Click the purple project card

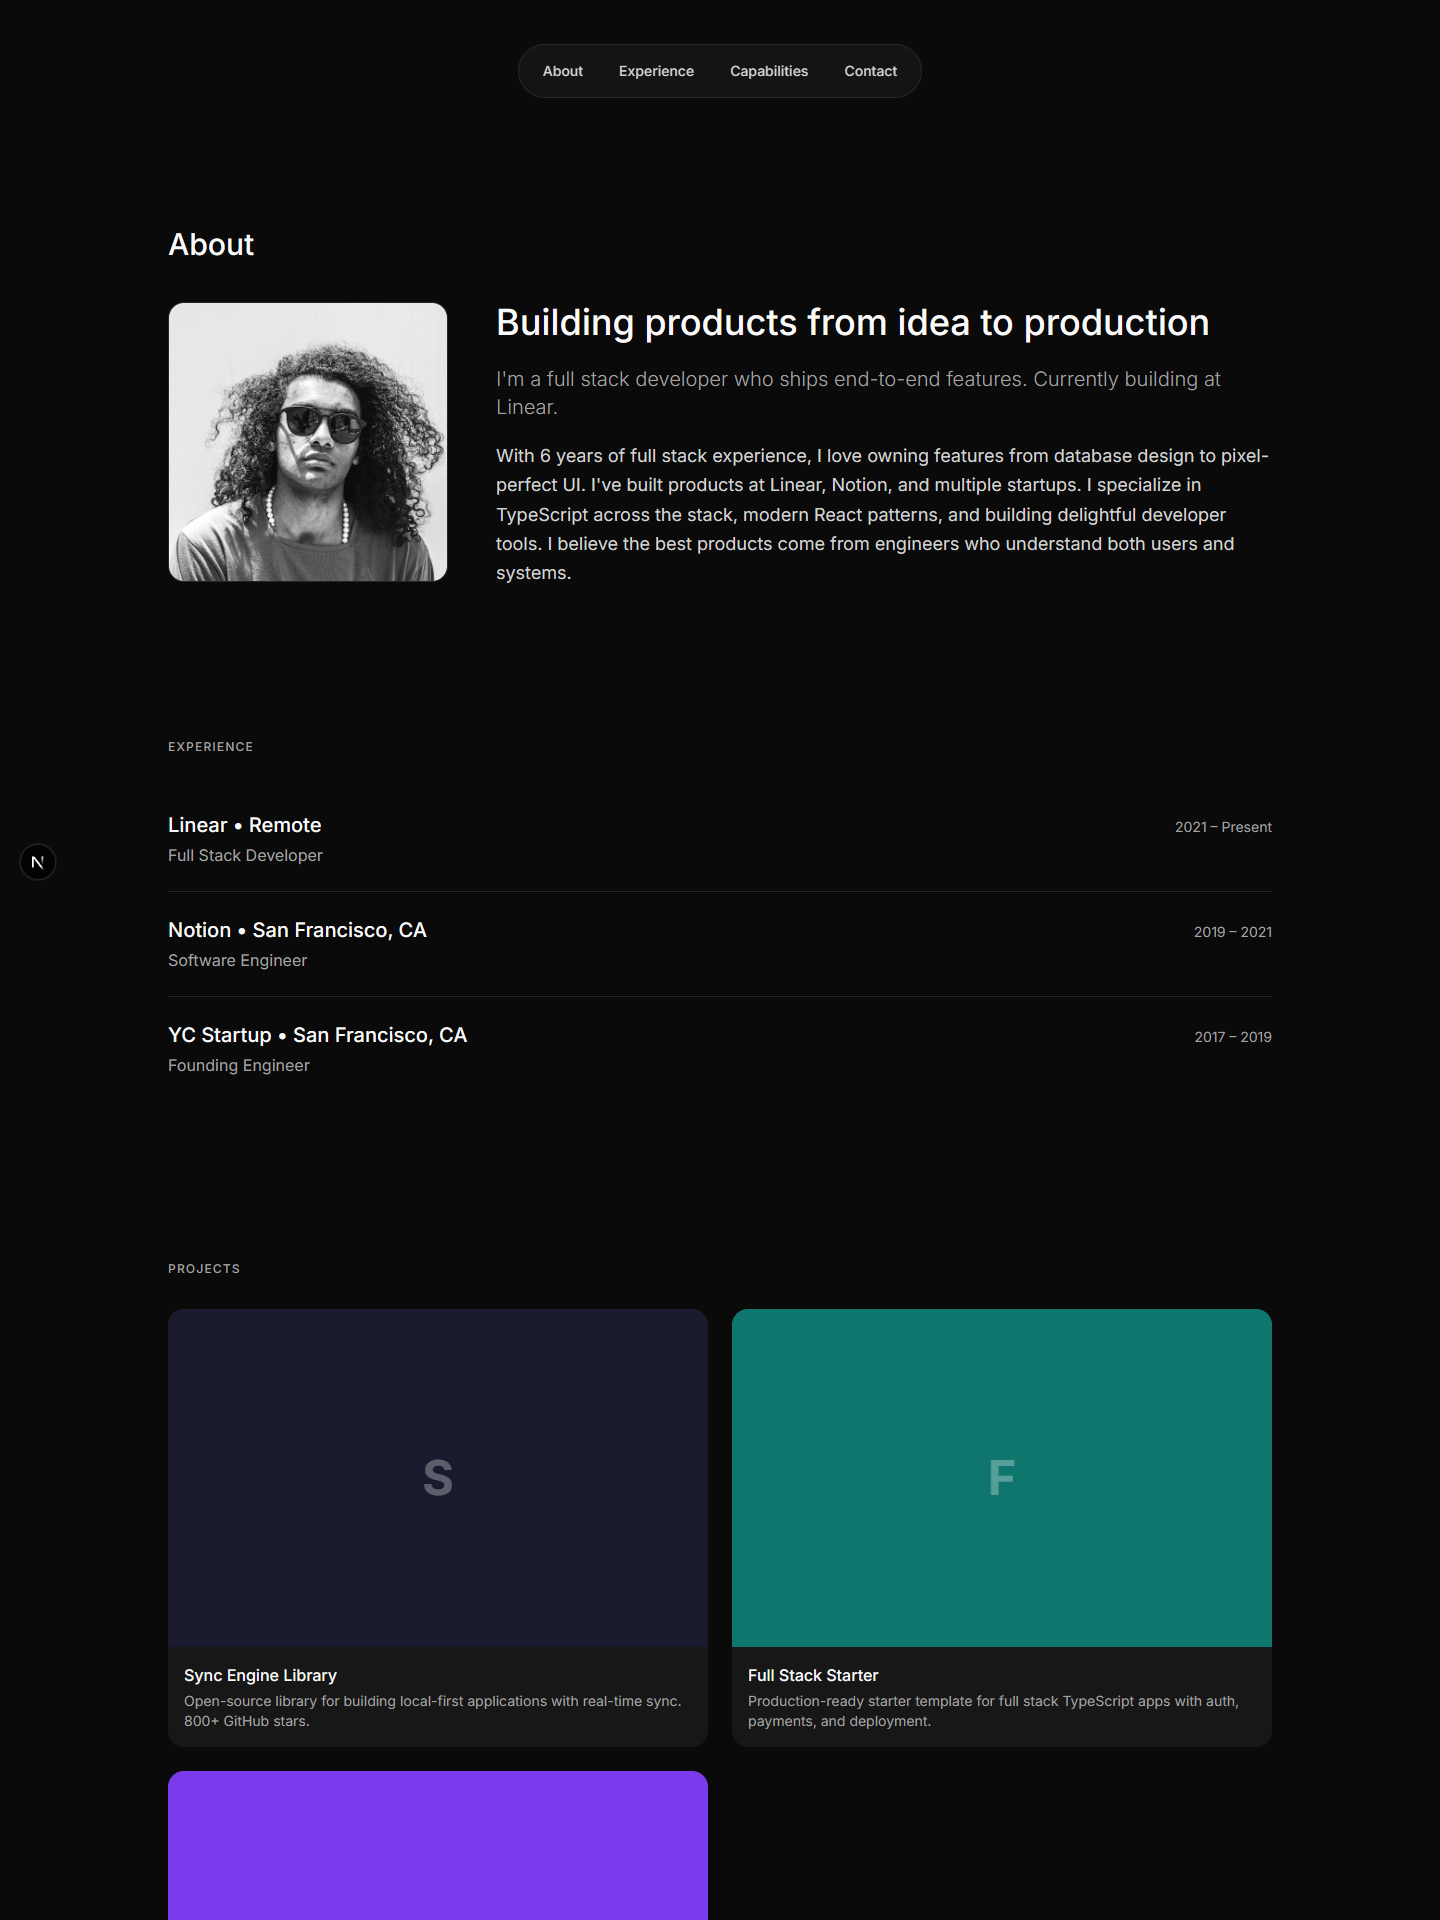click(x=438, y=1846)
